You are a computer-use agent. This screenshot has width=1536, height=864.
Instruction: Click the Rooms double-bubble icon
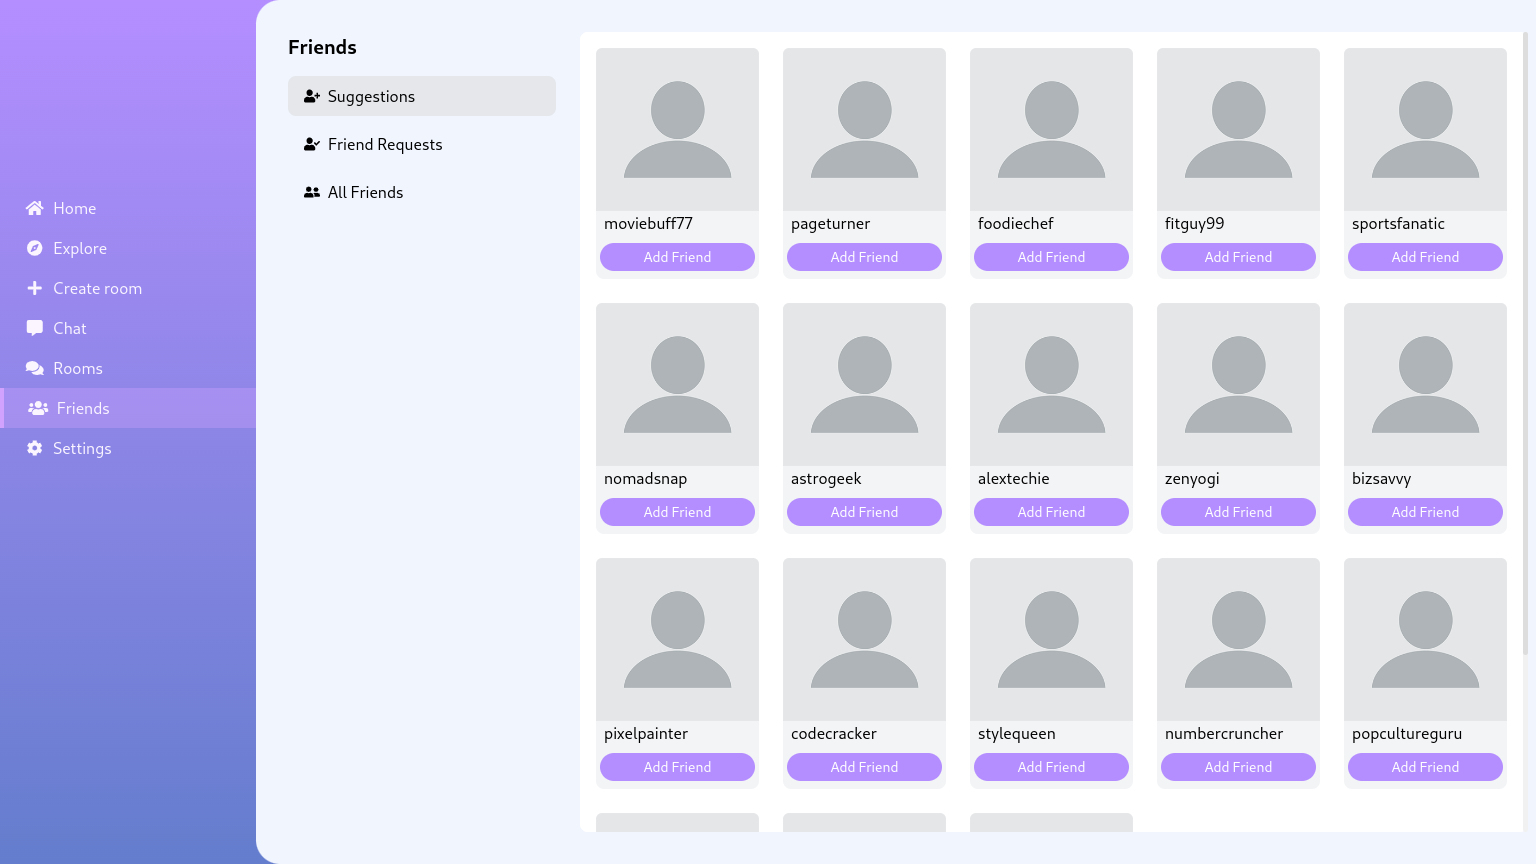pos(35,368)
